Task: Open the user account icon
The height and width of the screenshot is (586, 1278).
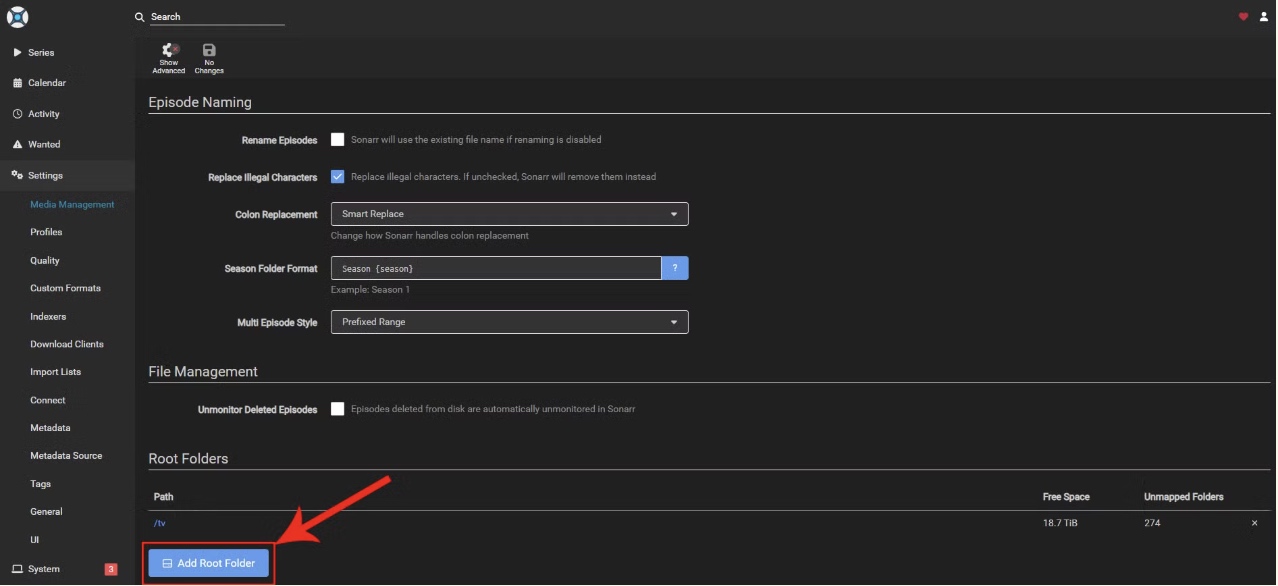Action: coord(1263,16)
